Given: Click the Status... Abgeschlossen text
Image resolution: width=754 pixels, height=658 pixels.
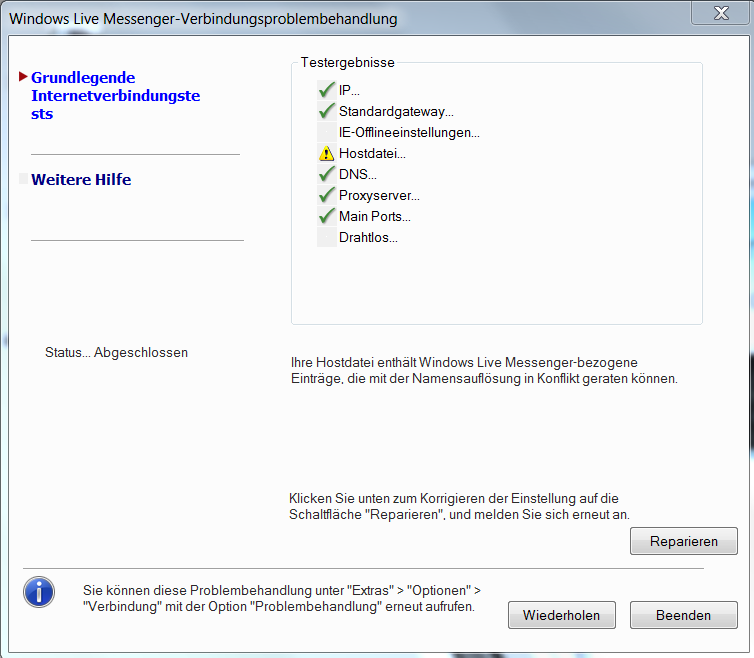Looking at the screenshot, I should point(116,353).
